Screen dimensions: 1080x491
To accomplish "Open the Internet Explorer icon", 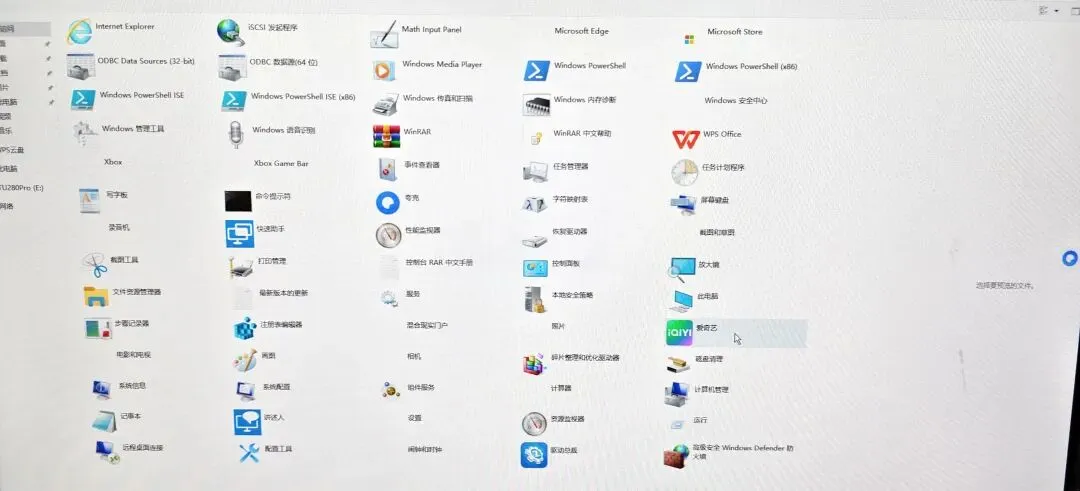I will pyautogui.click(x=80, y=31).
